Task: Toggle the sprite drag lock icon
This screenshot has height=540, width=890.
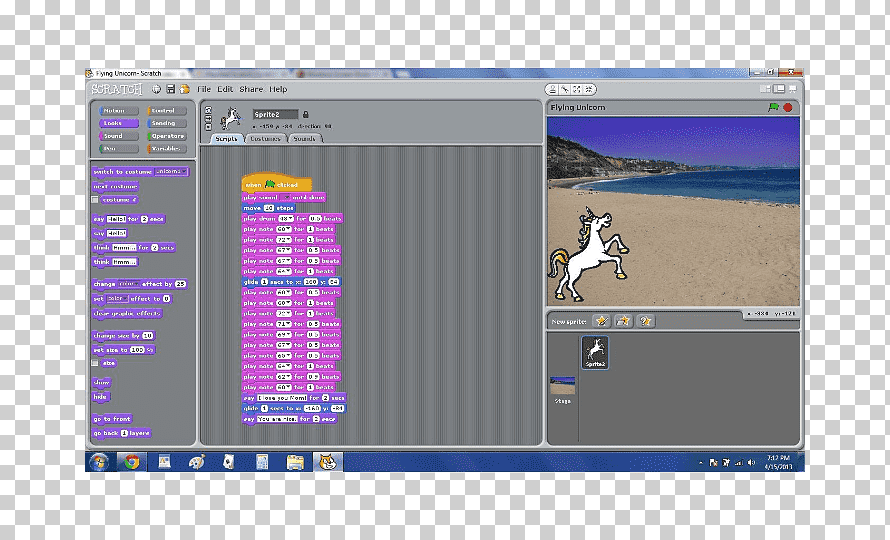Action: [x=305, y=115]
